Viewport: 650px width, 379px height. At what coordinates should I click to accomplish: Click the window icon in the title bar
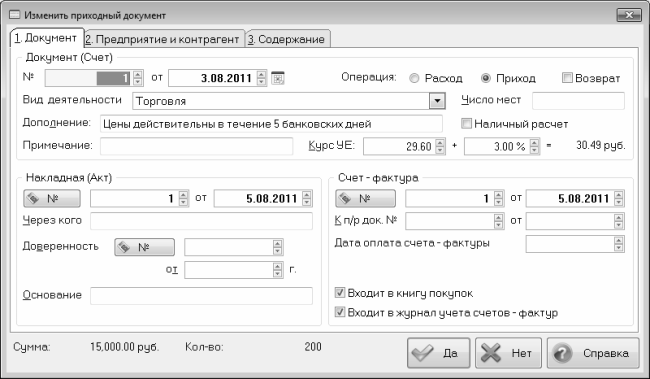(15, 15)
